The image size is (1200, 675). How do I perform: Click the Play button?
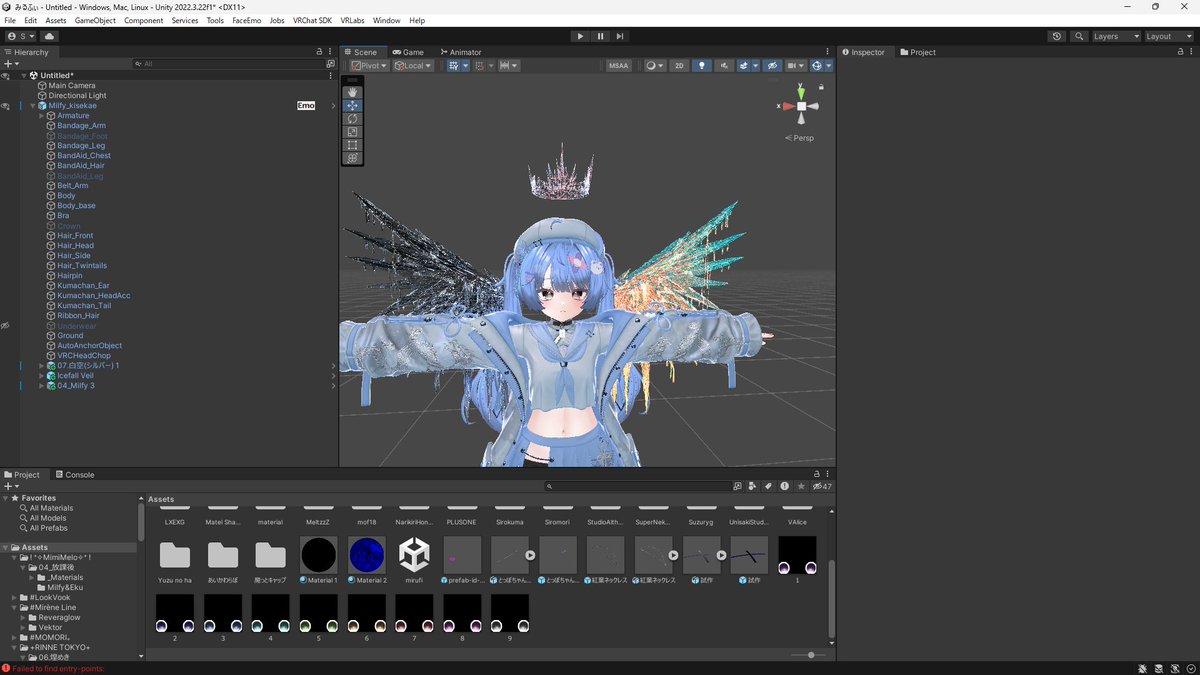[x=580, y=36]
